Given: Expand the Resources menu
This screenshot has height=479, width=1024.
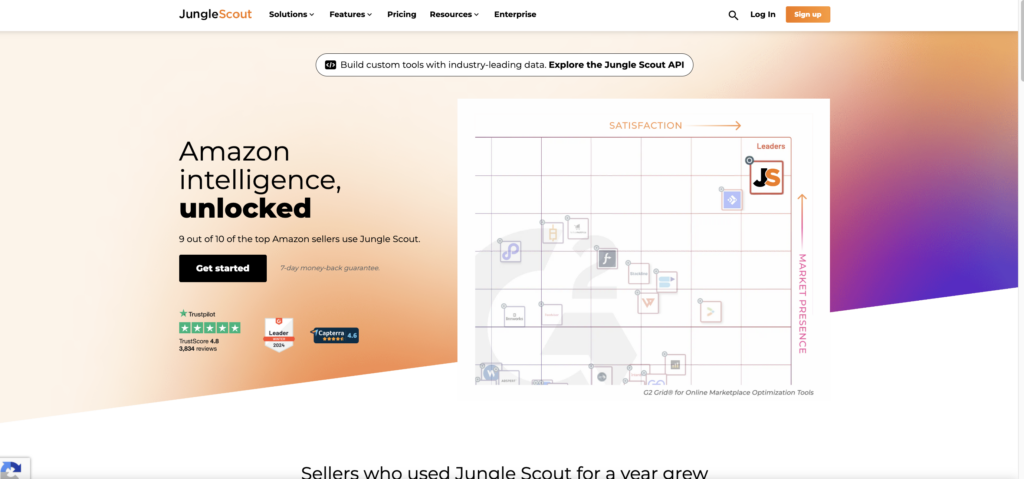Looking at the screenshot, I should coord(454,14).
